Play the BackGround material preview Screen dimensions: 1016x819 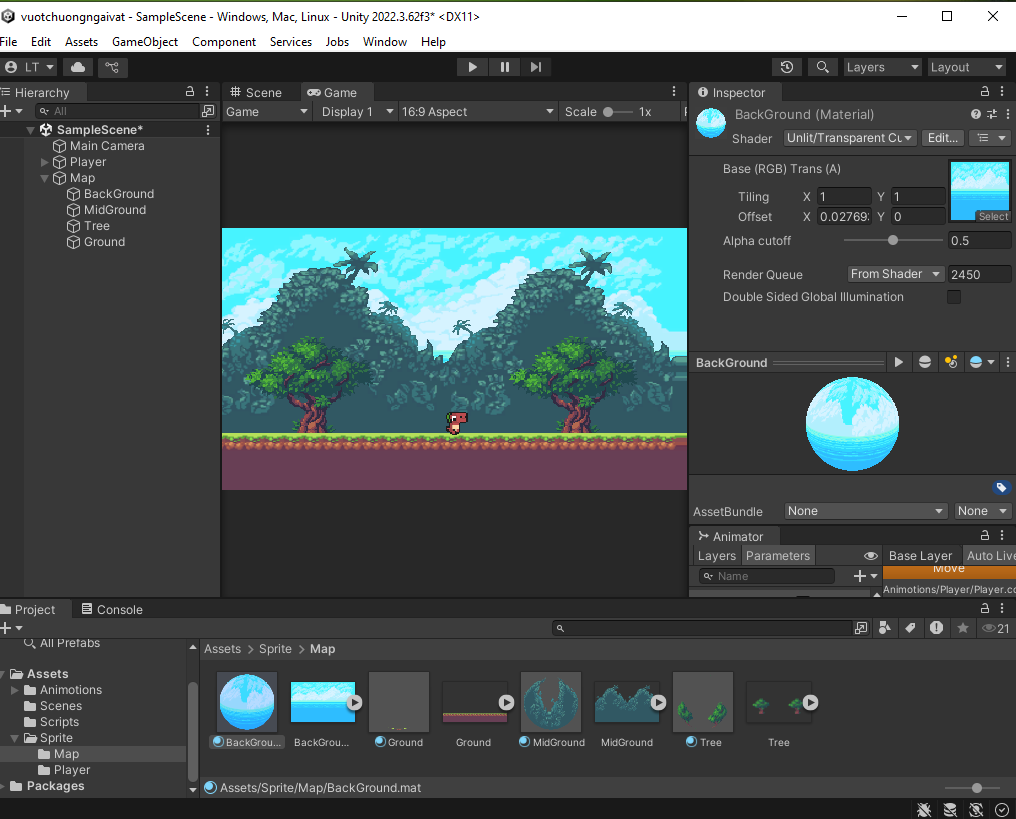[899, 362]
